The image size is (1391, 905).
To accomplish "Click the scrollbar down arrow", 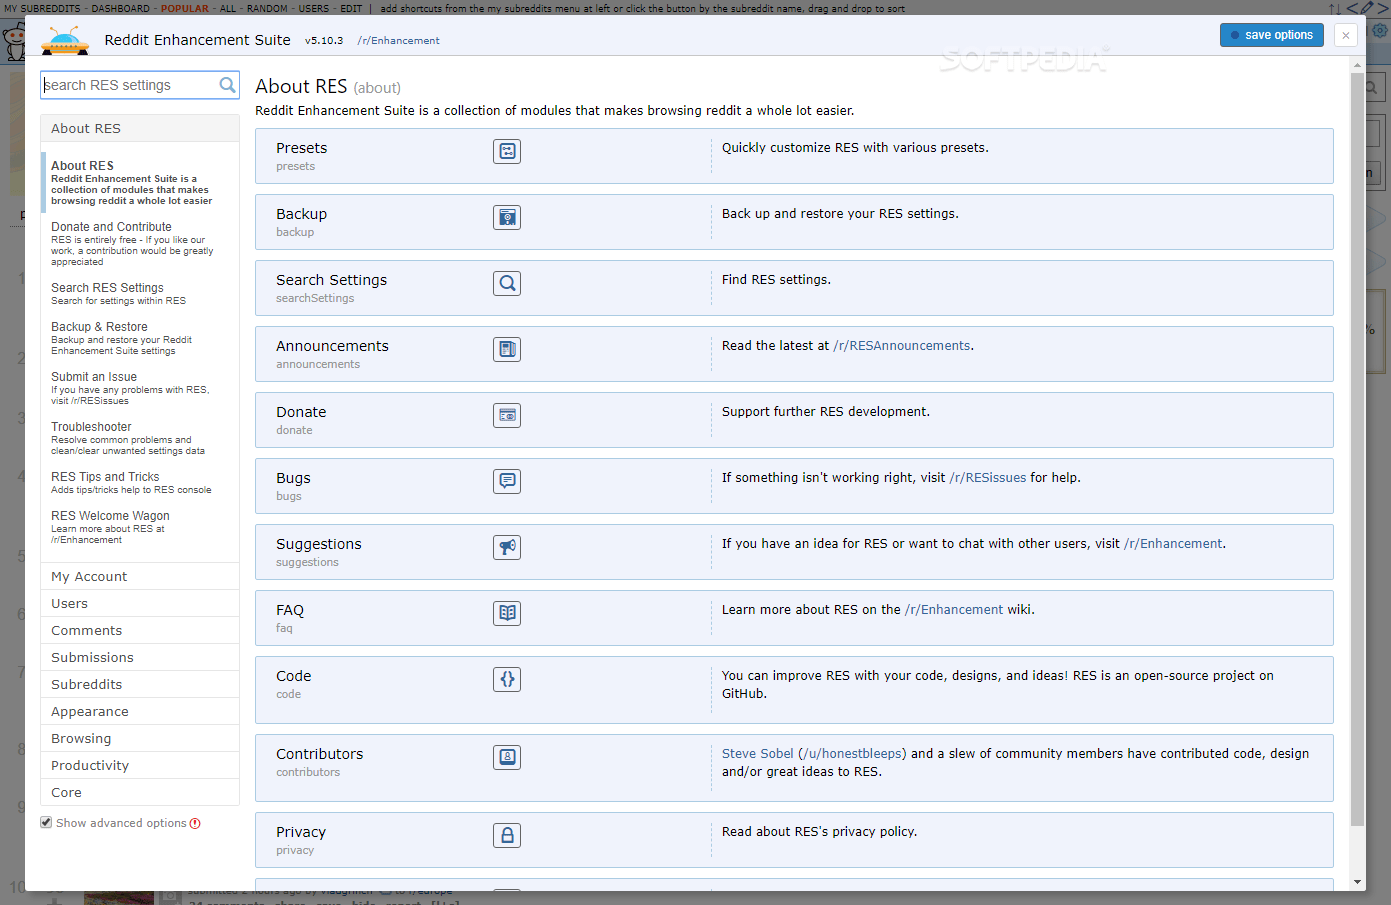I will [x=1357, y=882].
